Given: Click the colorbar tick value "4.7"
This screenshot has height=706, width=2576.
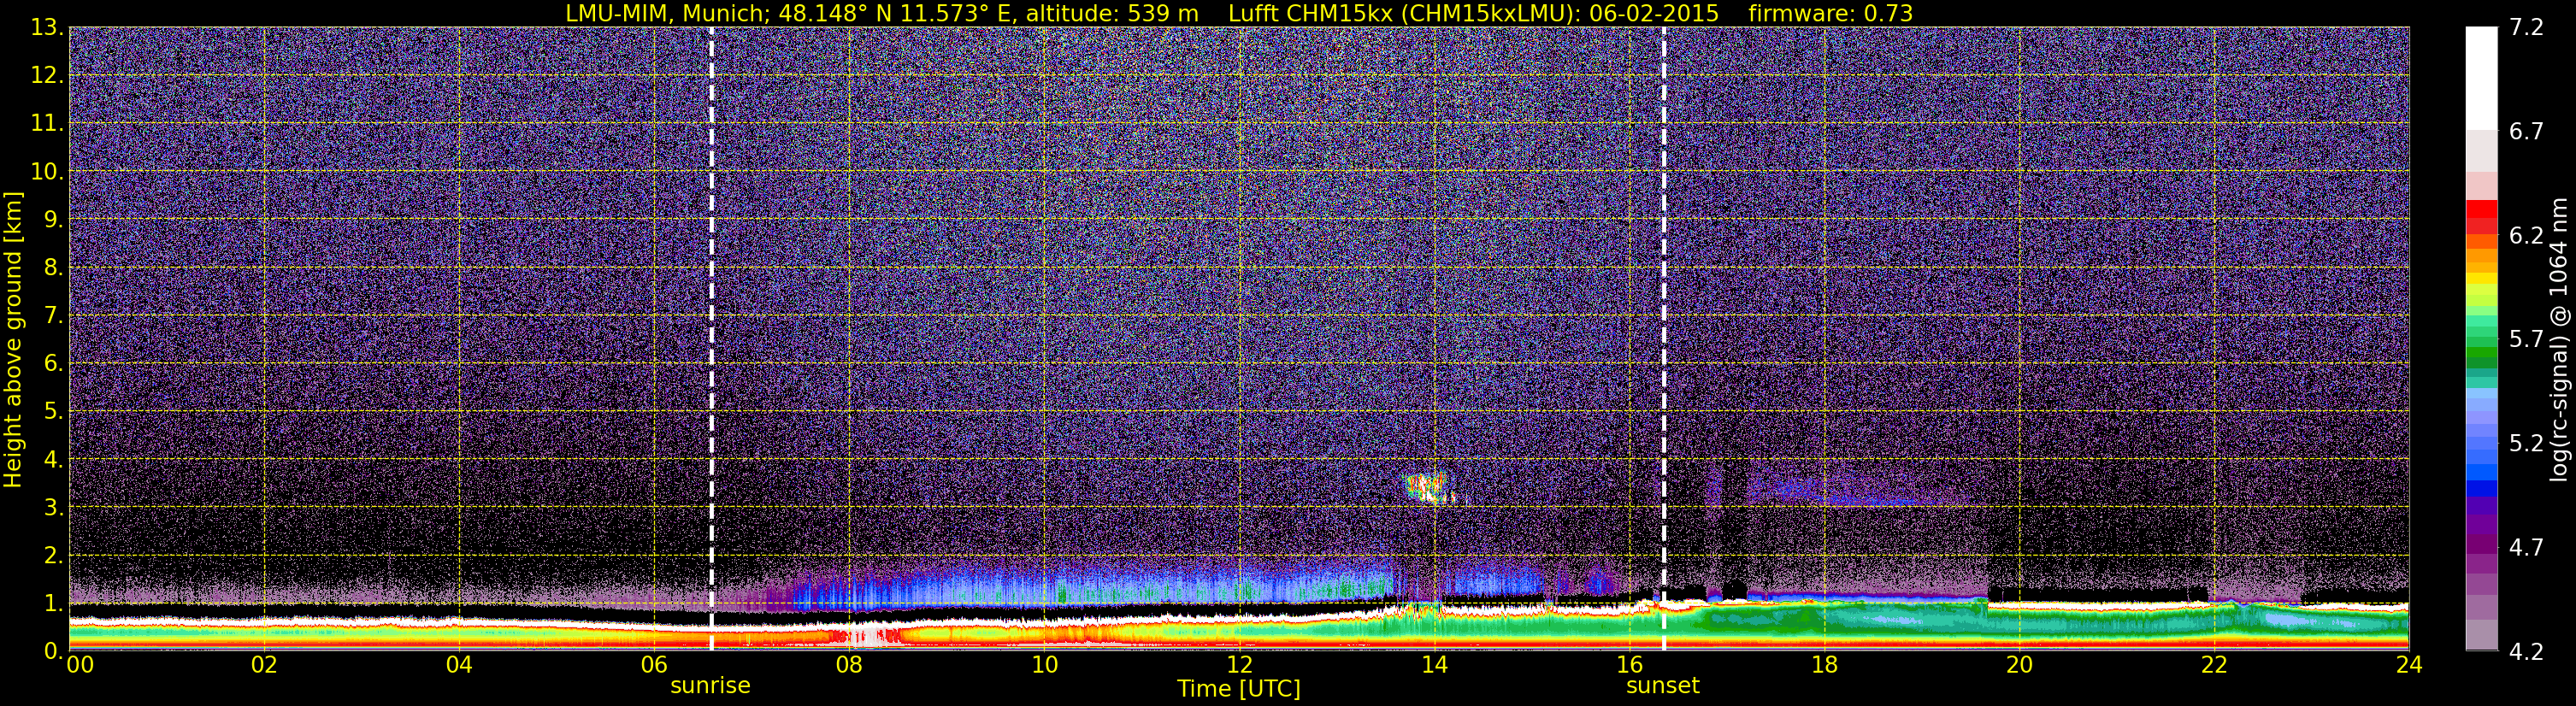Looking at the screenshot, I should click(x=2526, y=548).
